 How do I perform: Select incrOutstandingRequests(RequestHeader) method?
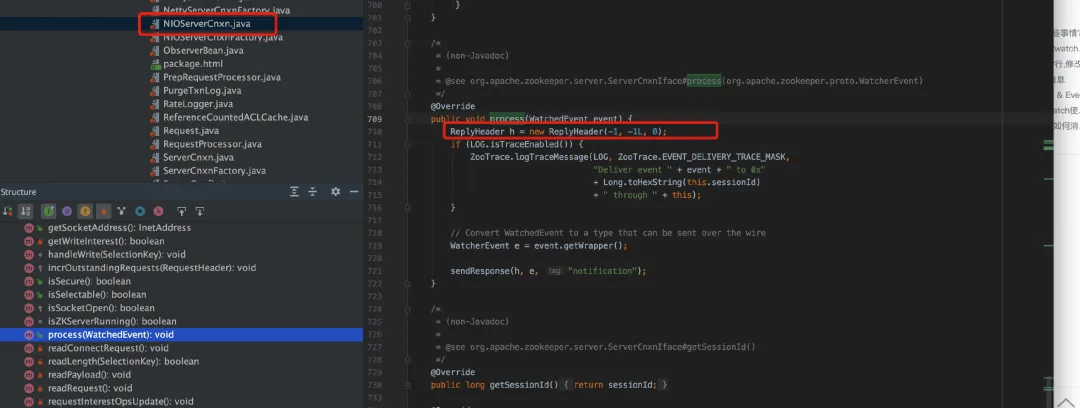[152, 267]
